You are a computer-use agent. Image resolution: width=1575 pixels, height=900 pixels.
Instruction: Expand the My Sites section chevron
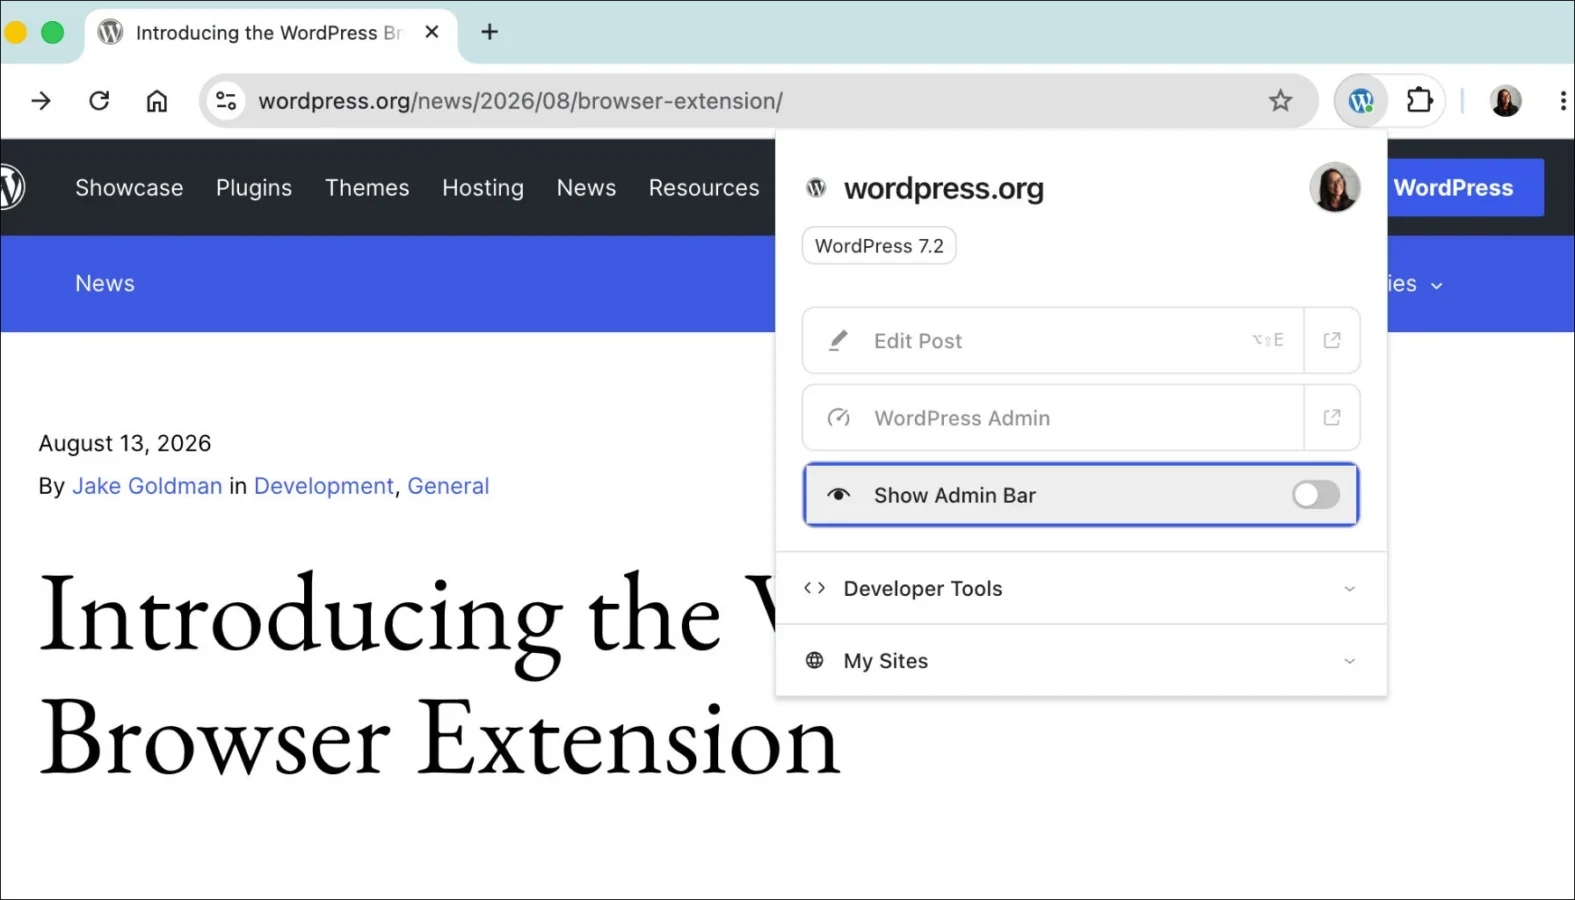click(1349, 661)
